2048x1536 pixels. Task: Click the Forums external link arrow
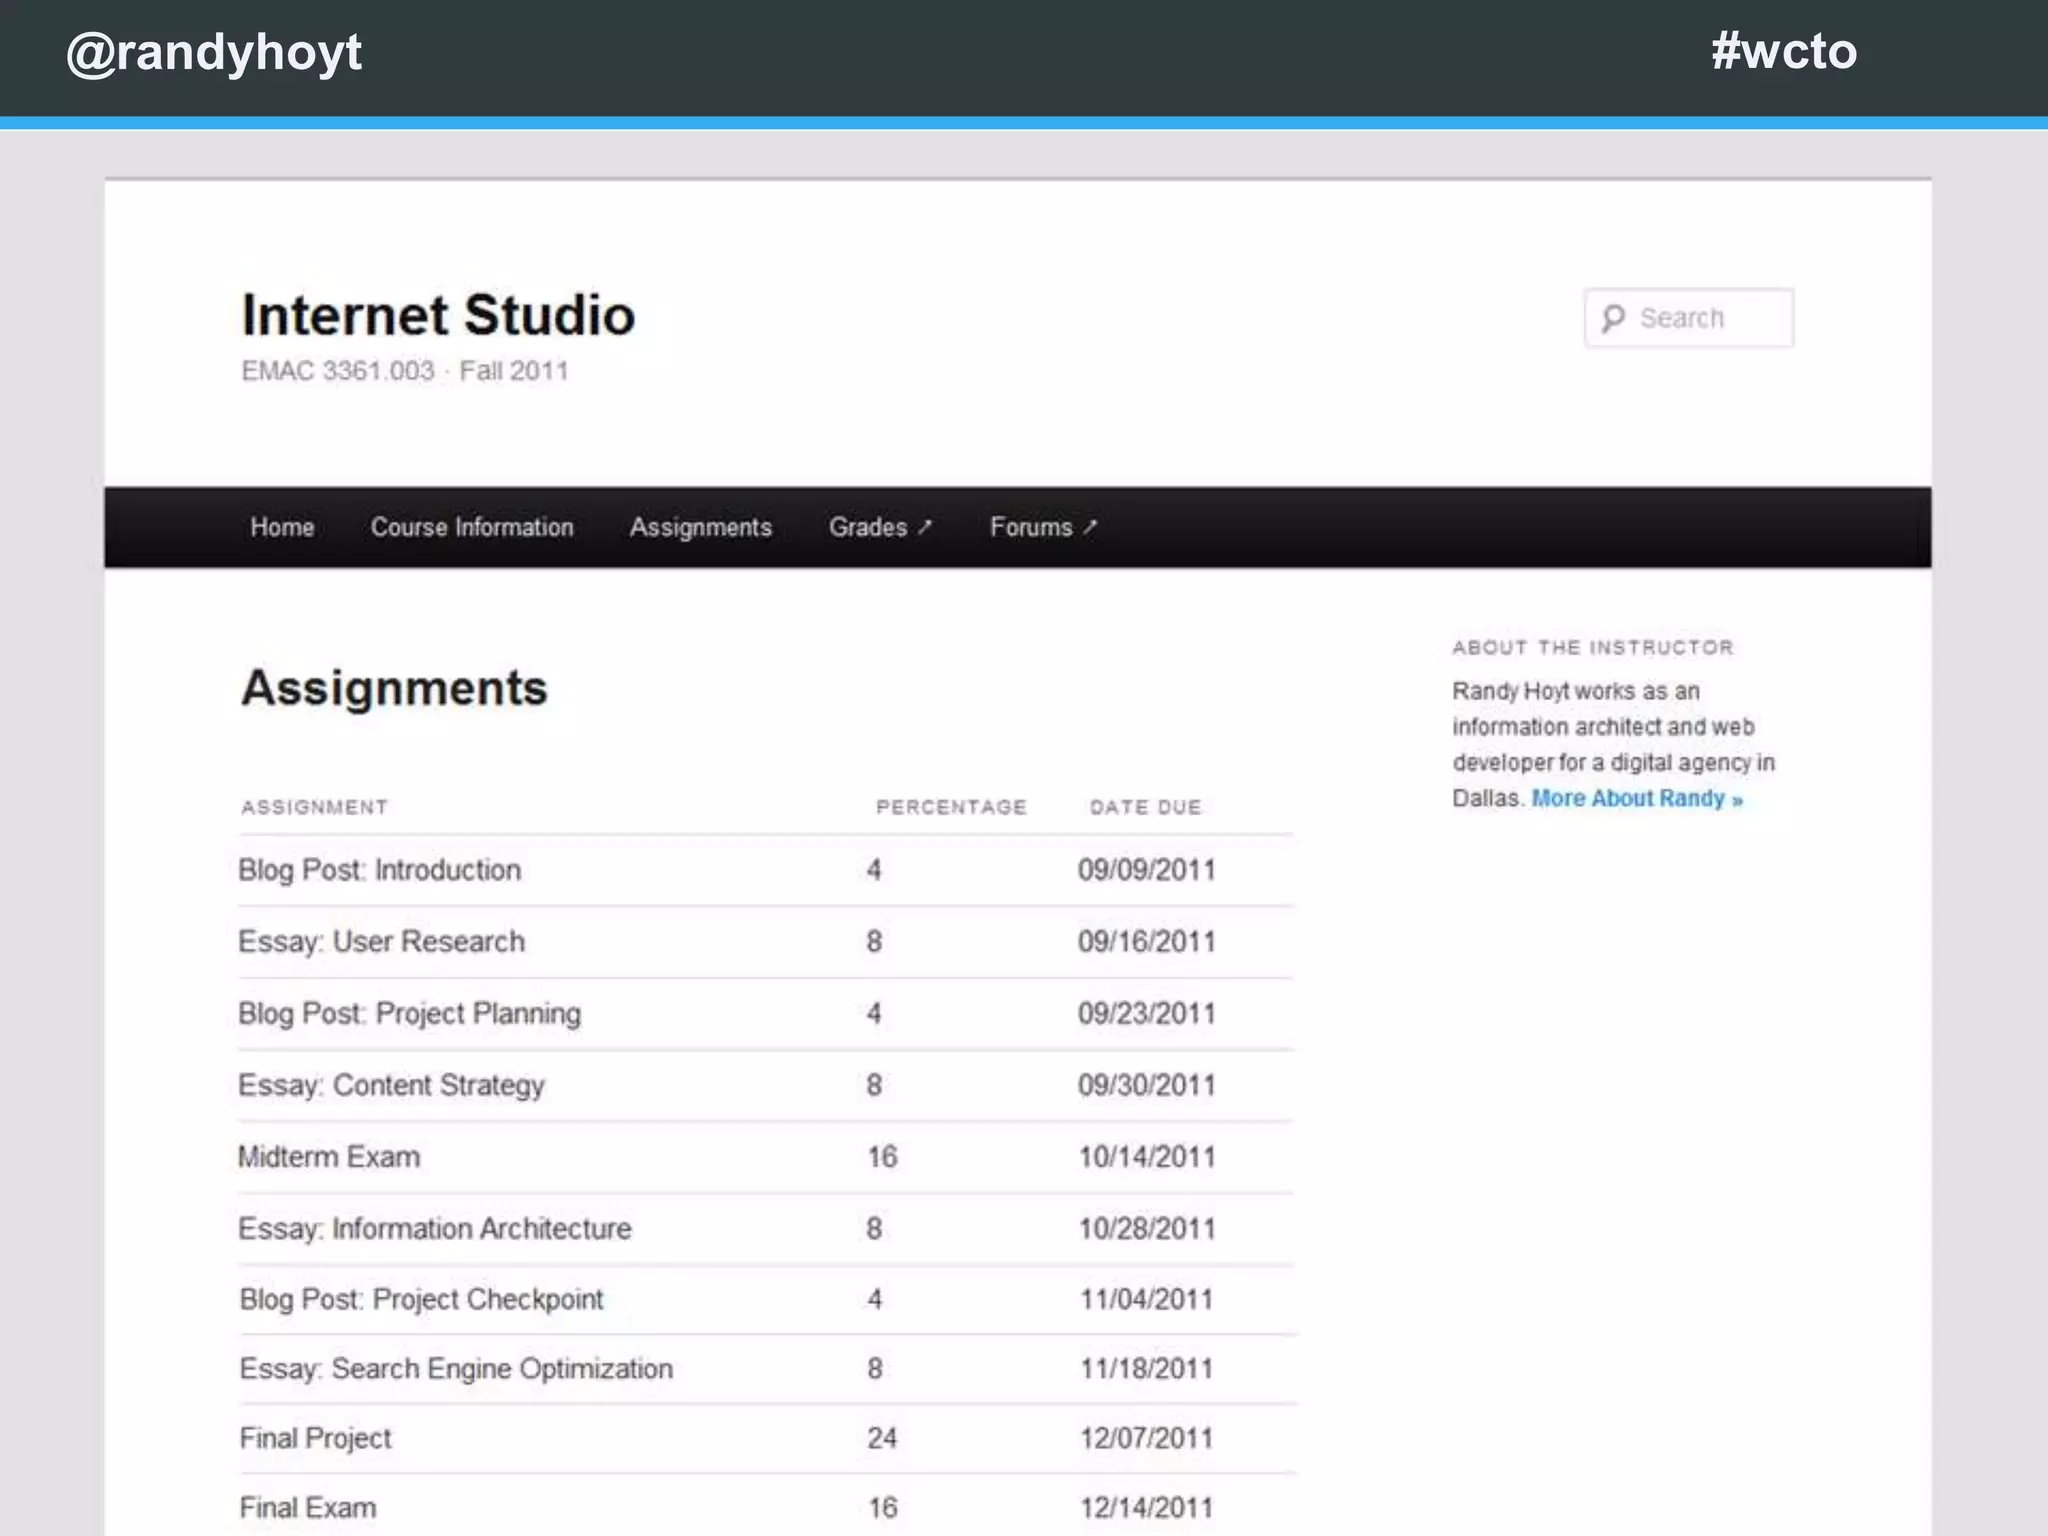pos(1090,526)
